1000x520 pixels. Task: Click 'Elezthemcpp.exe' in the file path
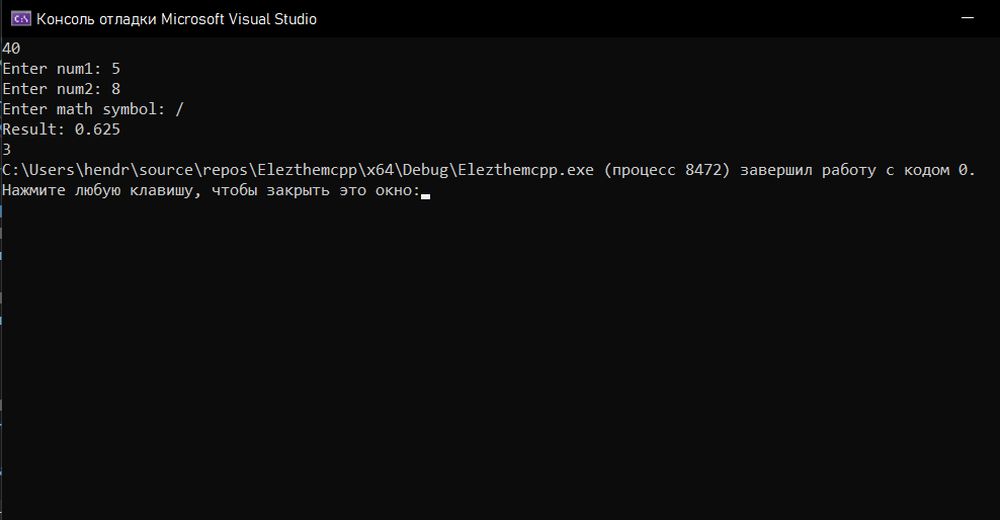pyautogui.click(x=526, y=170)
